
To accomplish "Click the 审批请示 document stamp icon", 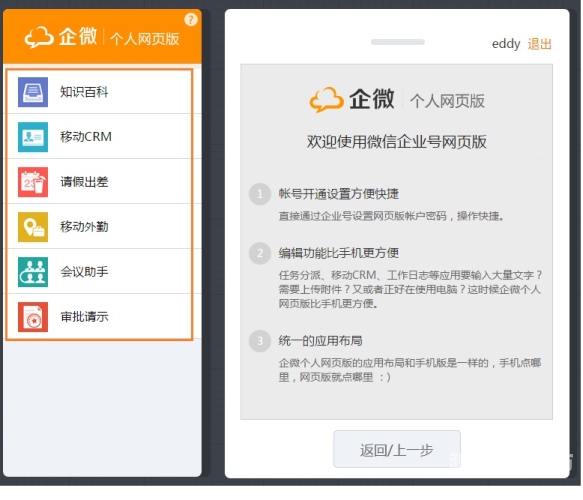I will coord(33,317).
